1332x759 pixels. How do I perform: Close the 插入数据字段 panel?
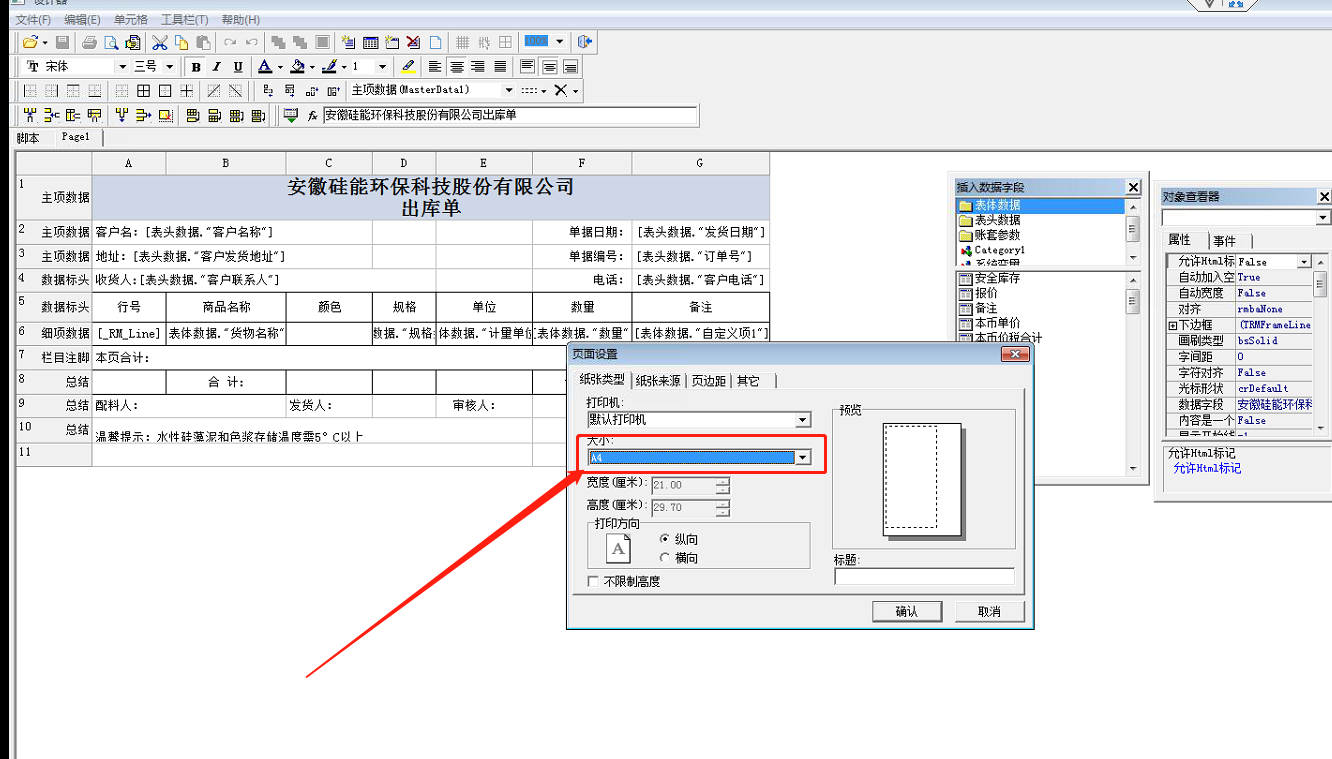1133,187
